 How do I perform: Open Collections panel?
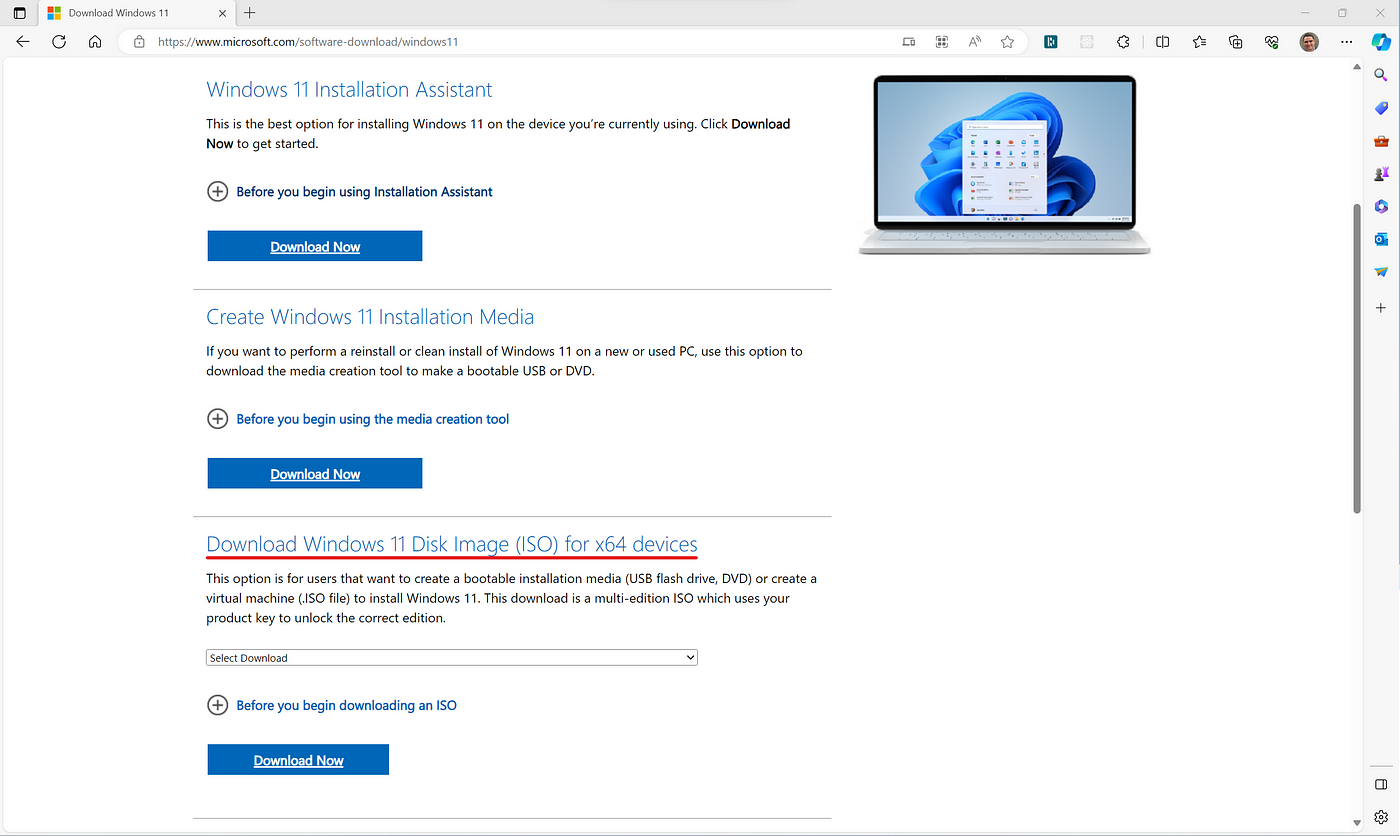click(1236, 42)
